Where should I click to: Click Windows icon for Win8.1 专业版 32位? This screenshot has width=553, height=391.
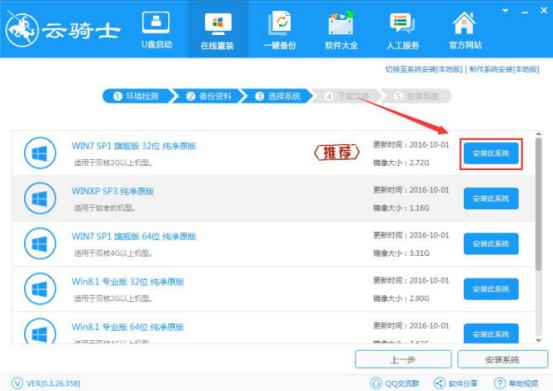point(40,289)
